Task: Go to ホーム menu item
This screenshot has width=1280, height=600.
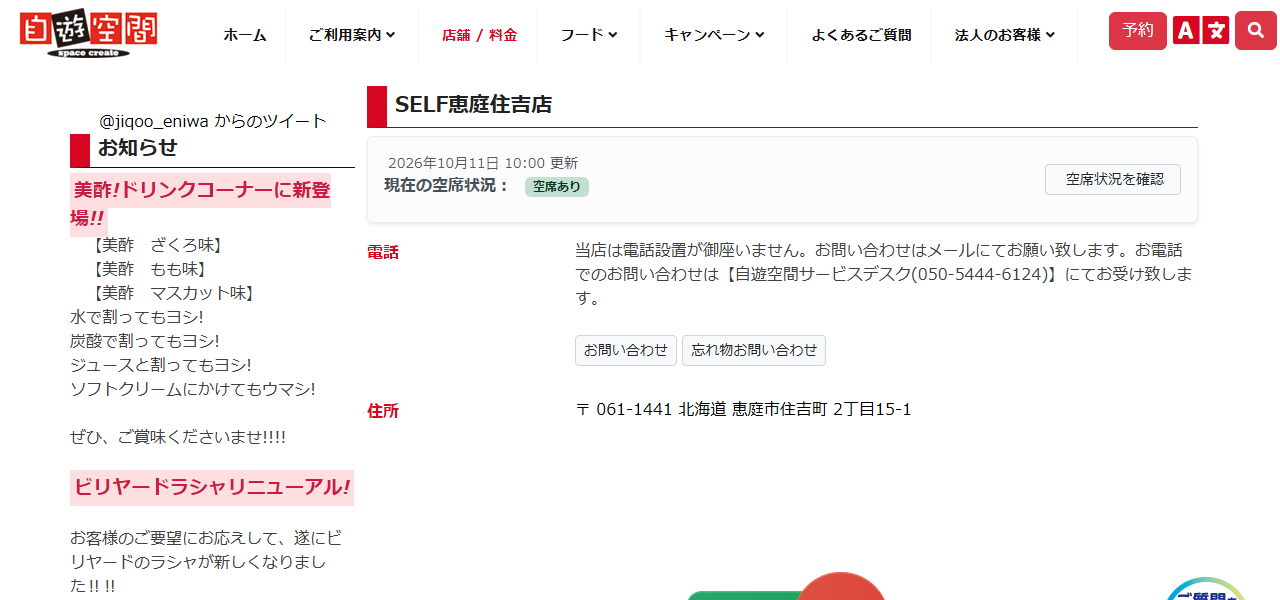Action: [x=244, y=35]
